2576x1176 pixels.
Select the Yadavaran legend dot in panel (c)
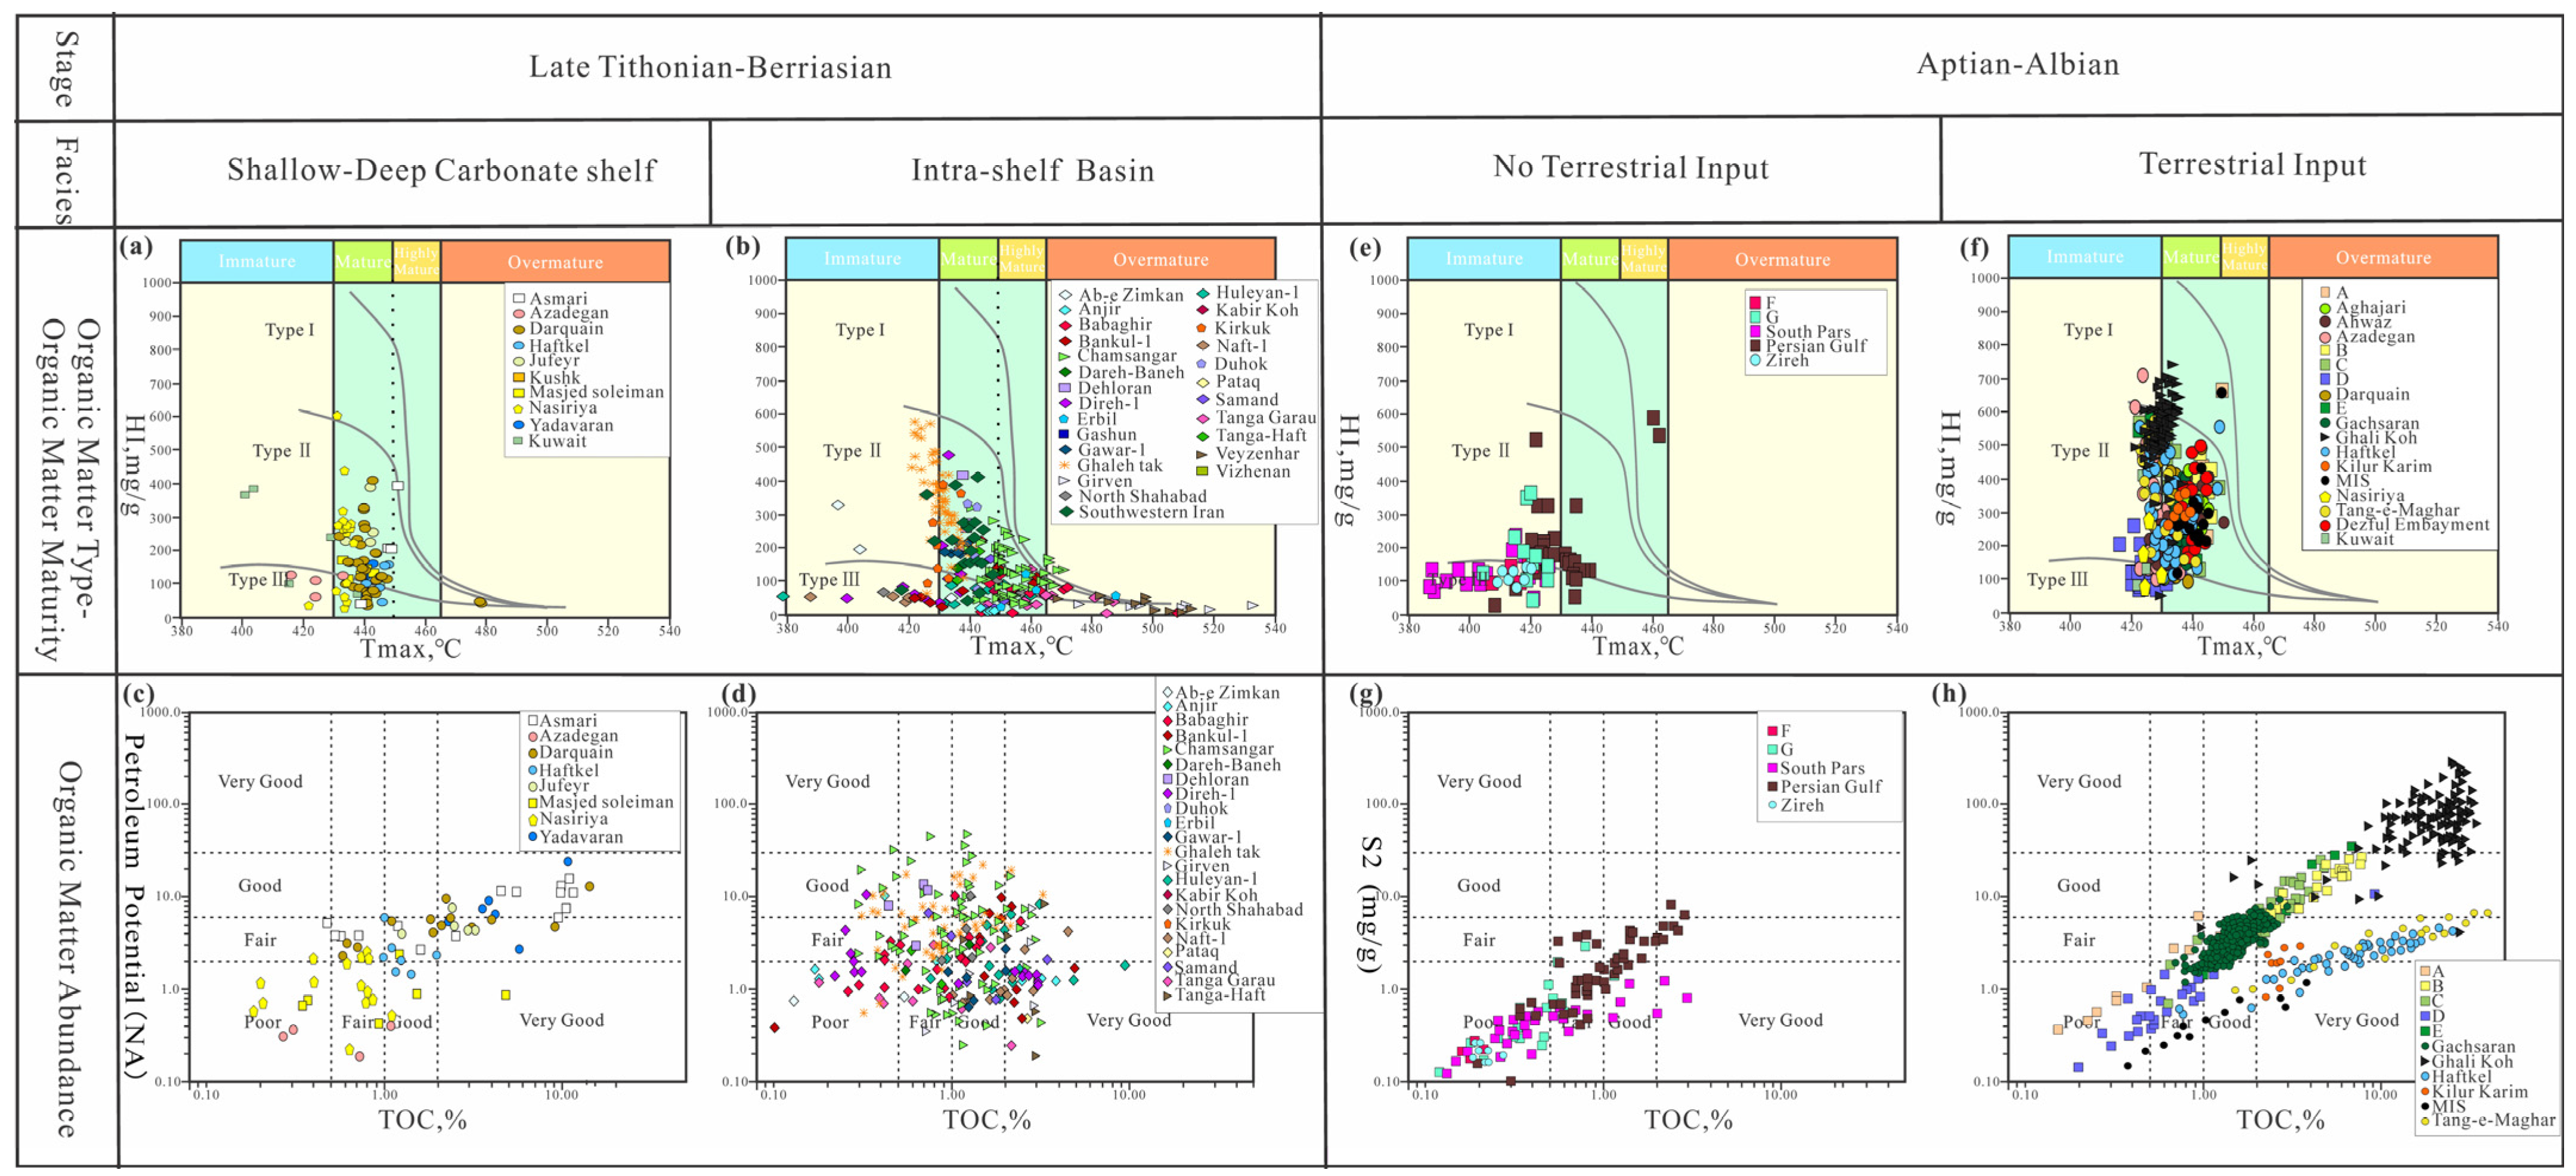pos(533,837)
